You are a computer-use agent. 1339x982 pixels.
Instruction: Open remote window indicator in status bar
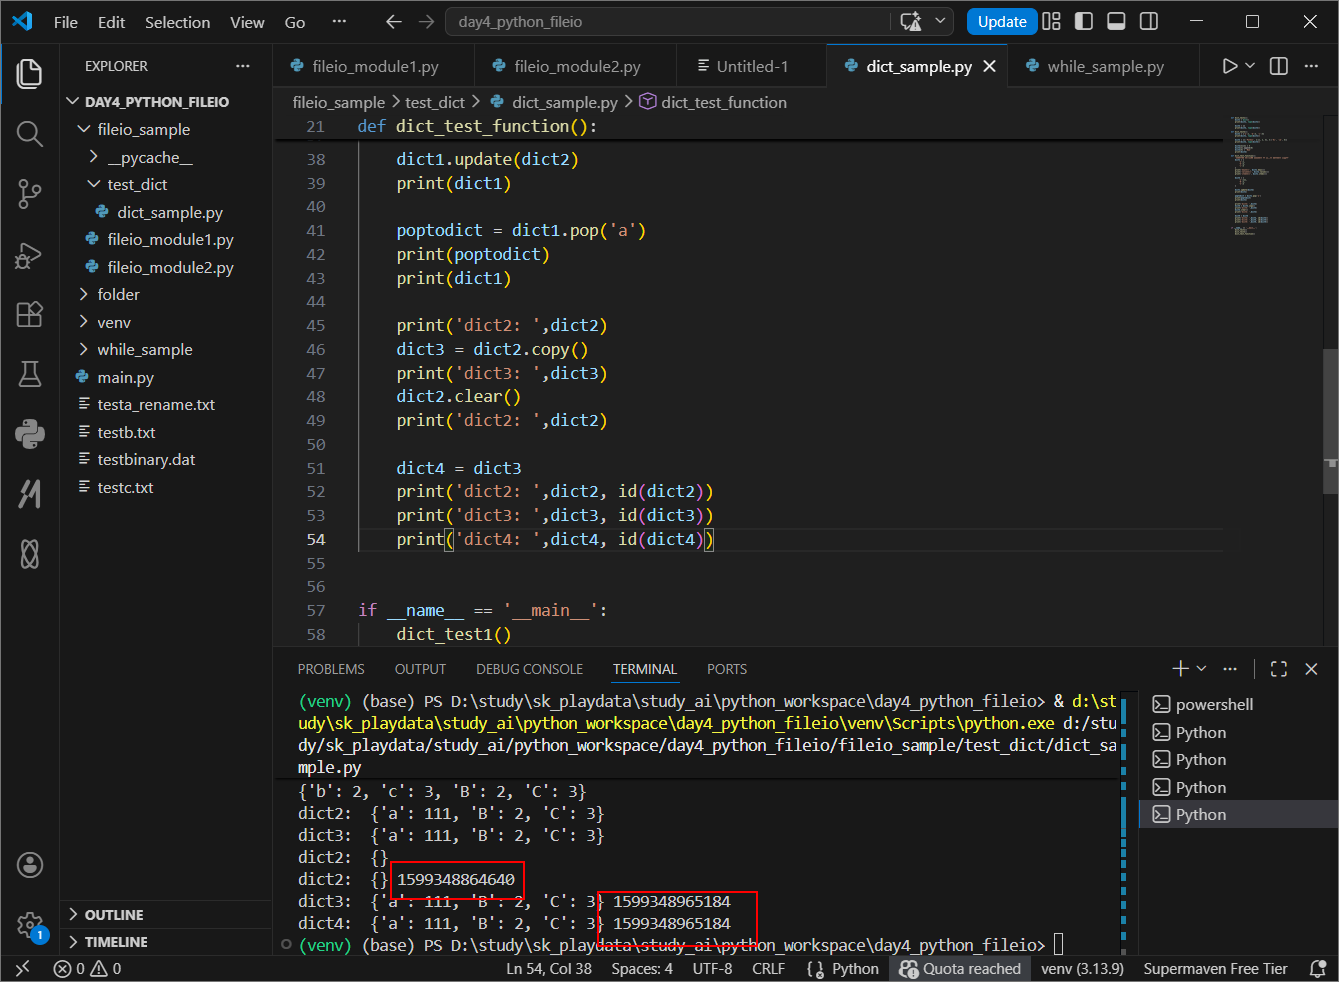[22, 969]
